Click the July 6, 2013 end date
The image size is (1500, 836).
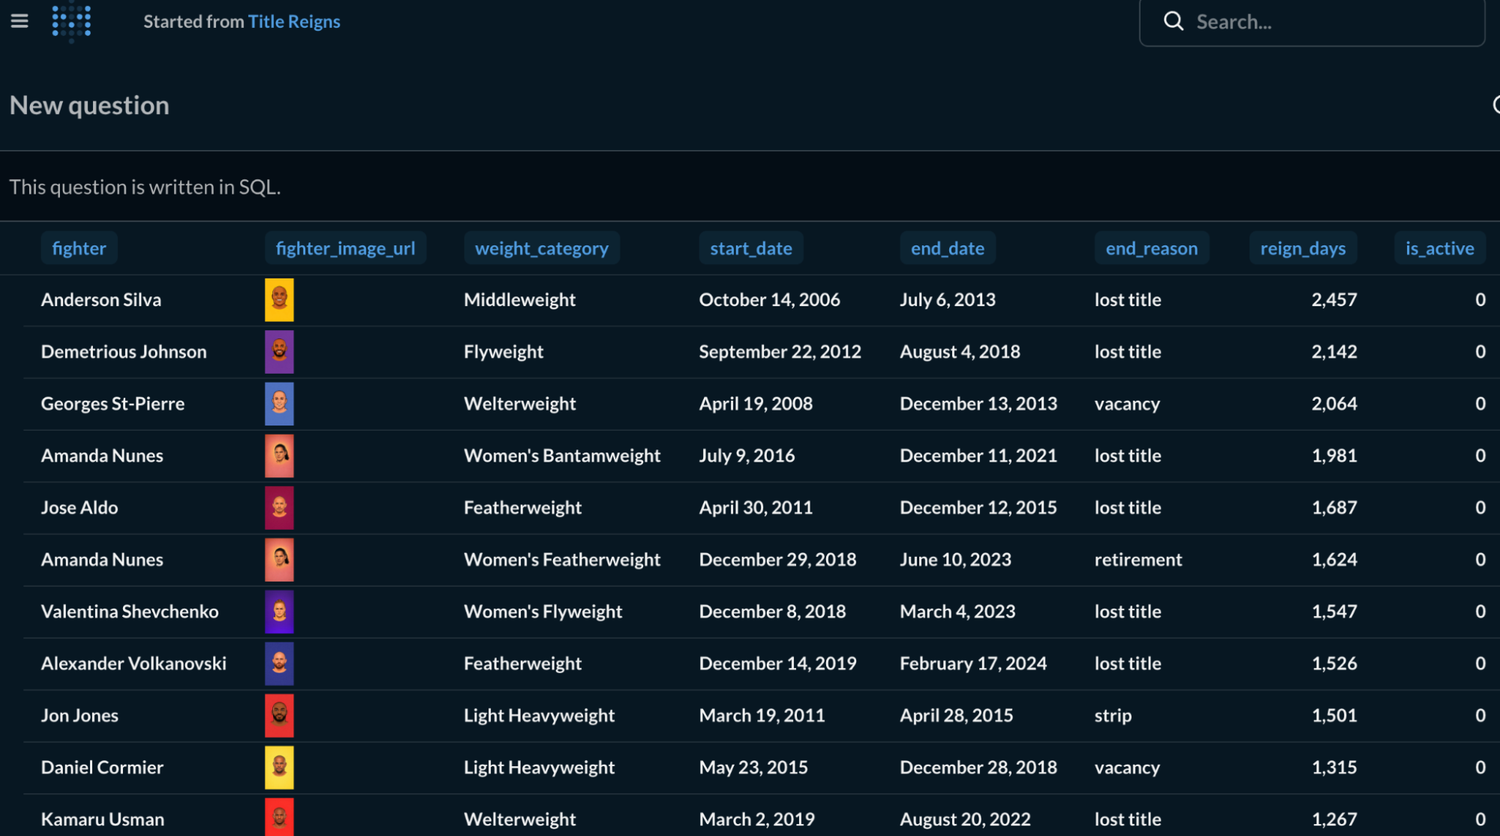(948, 300)
